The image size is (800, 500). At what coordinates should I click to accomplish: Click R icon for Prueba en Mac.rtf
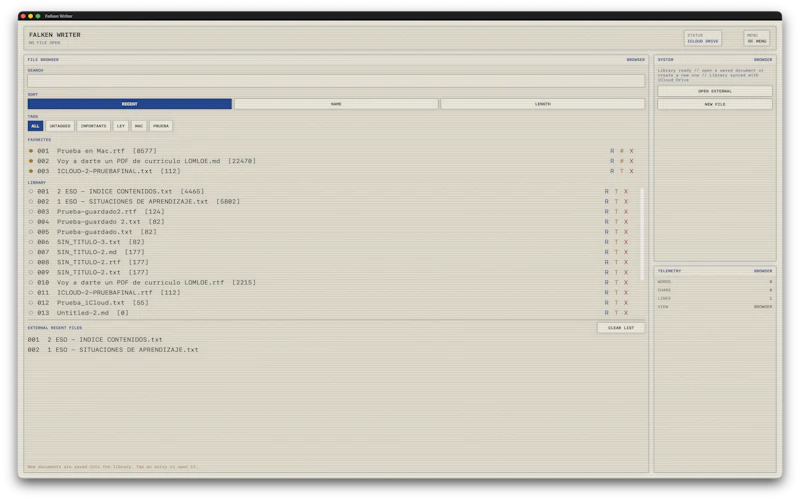[612, 151]
